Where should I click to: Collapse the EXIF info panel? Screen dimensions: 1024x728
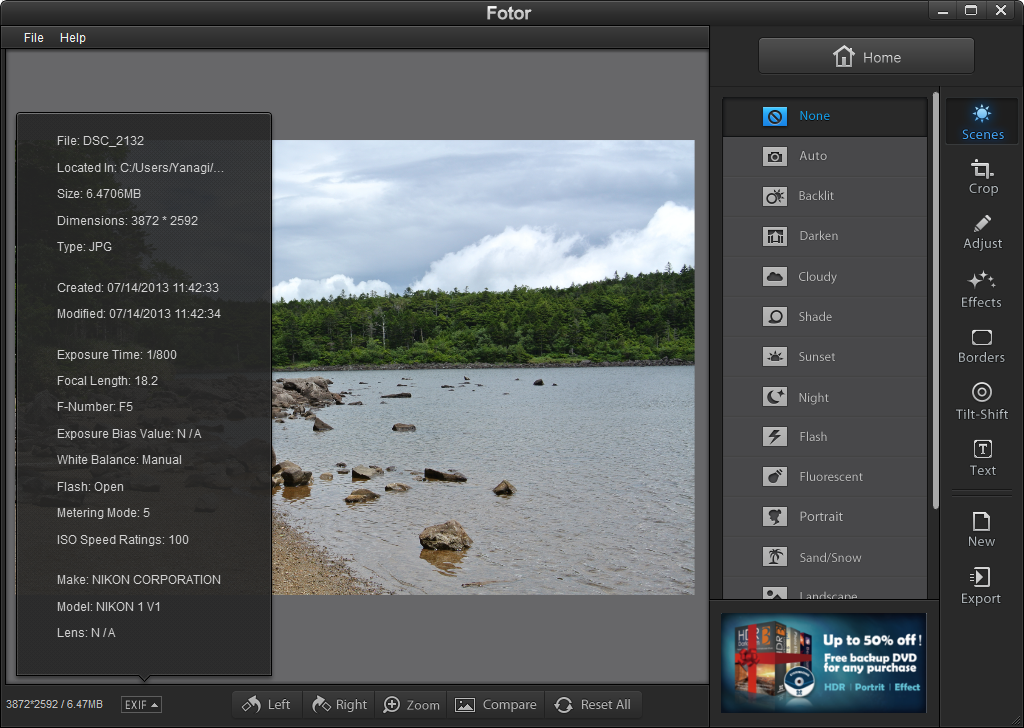pos(141,705)
